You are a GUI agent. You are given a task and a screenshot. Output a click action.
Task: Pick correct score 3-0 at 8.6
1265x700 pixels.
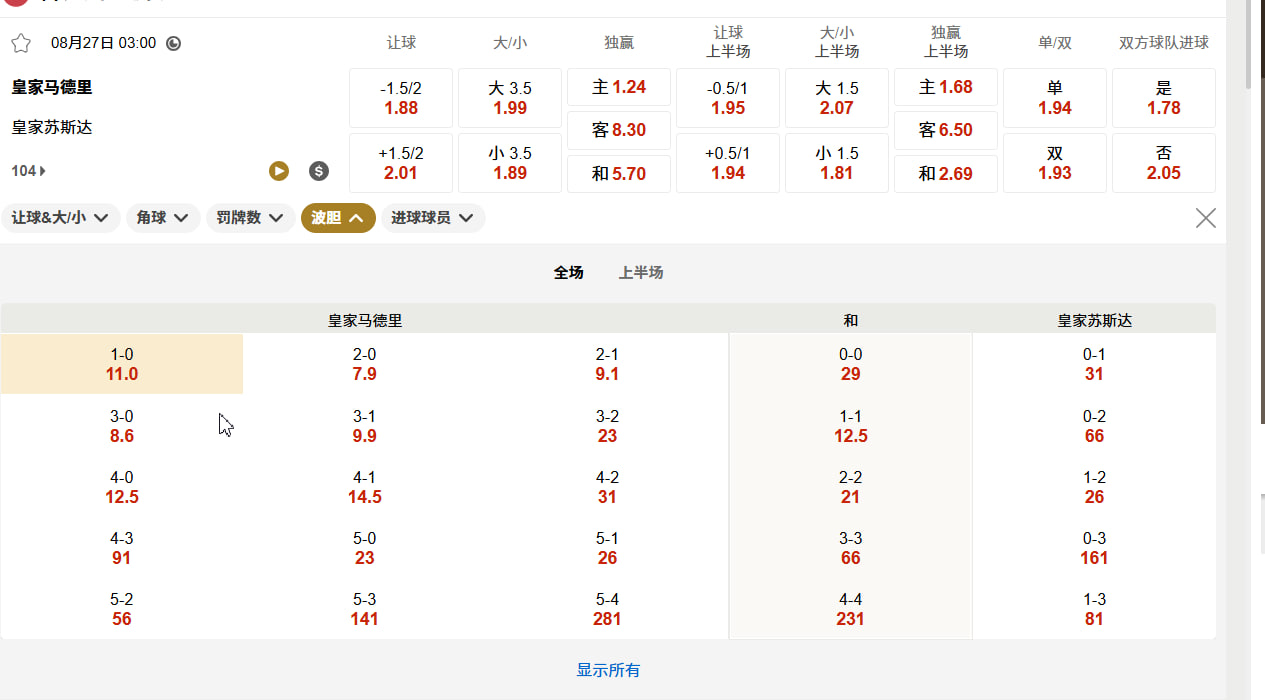(x=122, y=426)
